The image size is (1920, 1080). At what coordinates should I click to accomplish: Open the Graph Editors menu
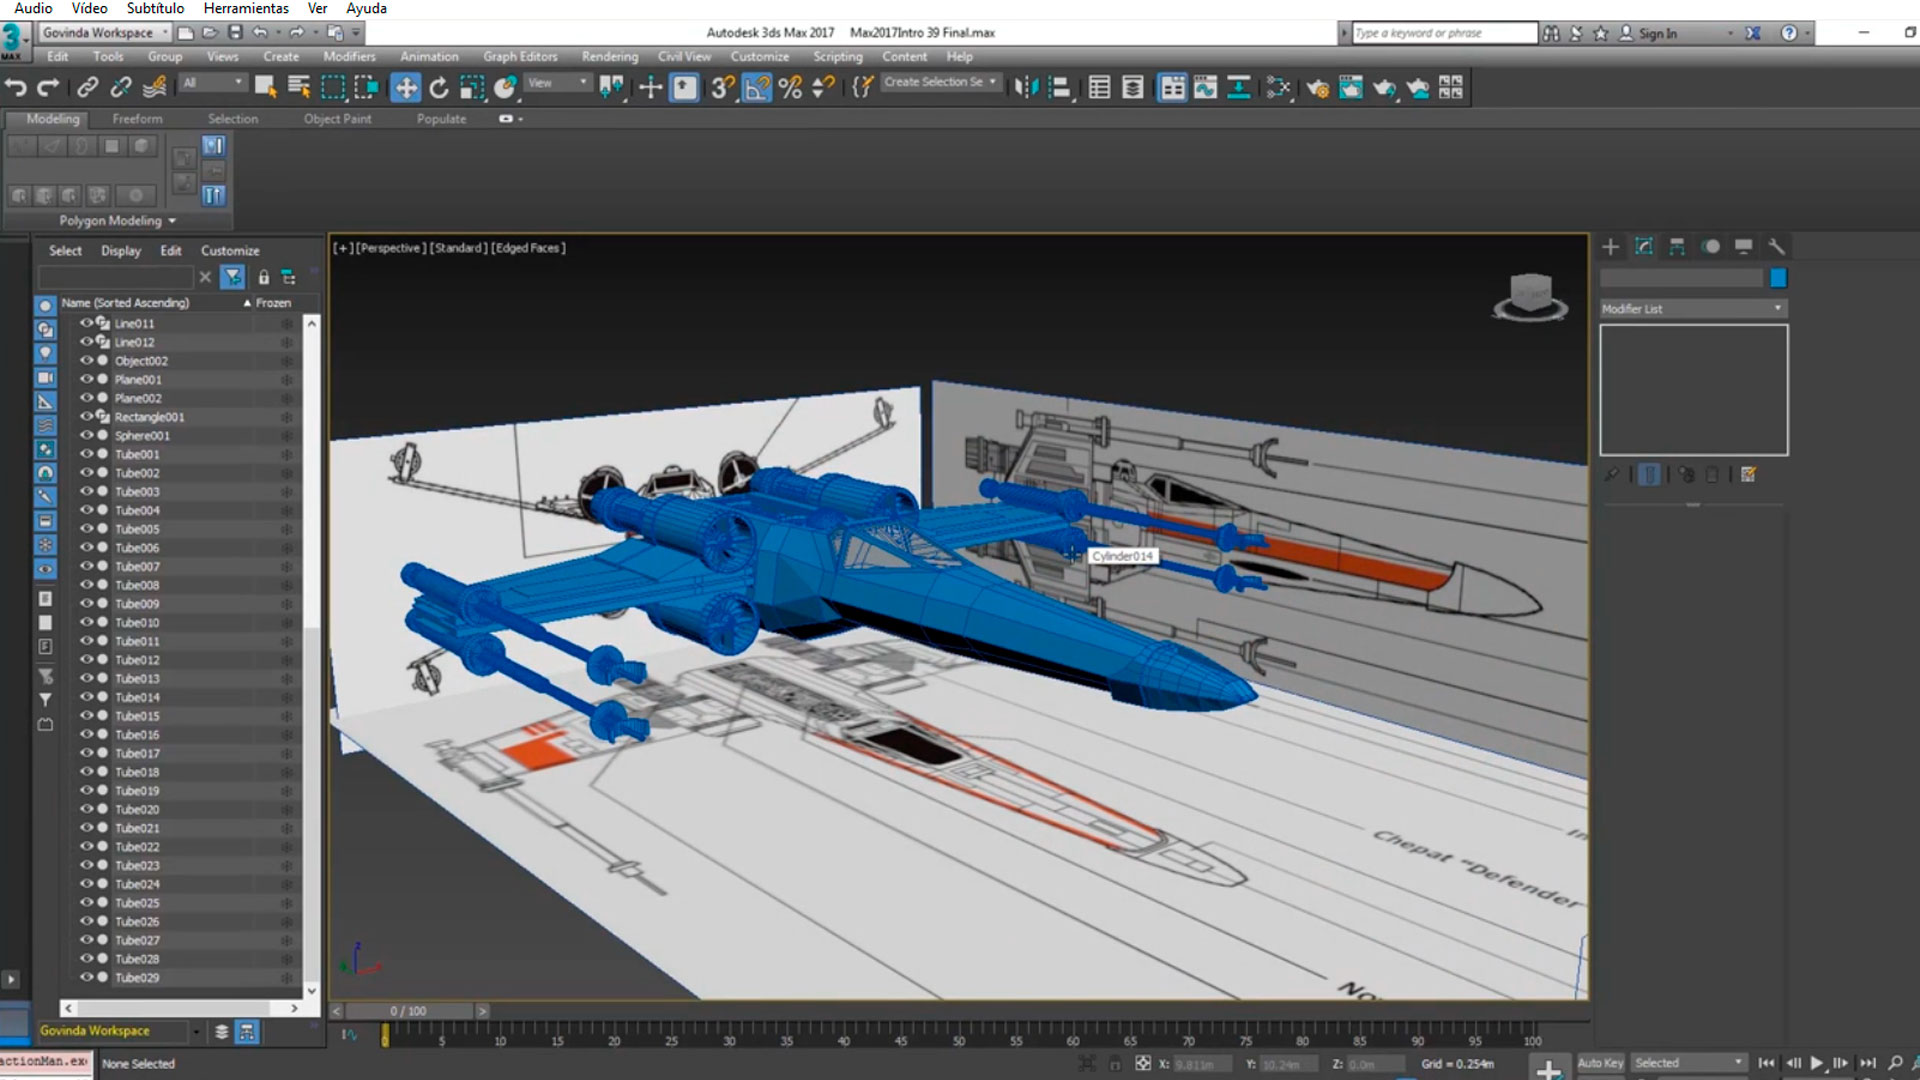(520, 57)
